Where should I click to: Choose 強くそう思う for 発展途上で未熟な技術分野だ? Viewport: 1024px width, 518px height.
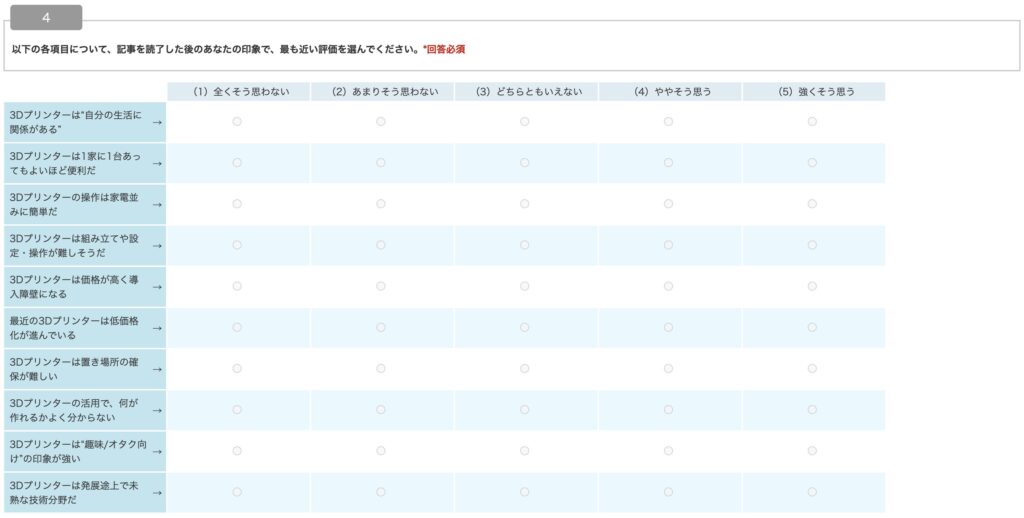click(812, 492)
